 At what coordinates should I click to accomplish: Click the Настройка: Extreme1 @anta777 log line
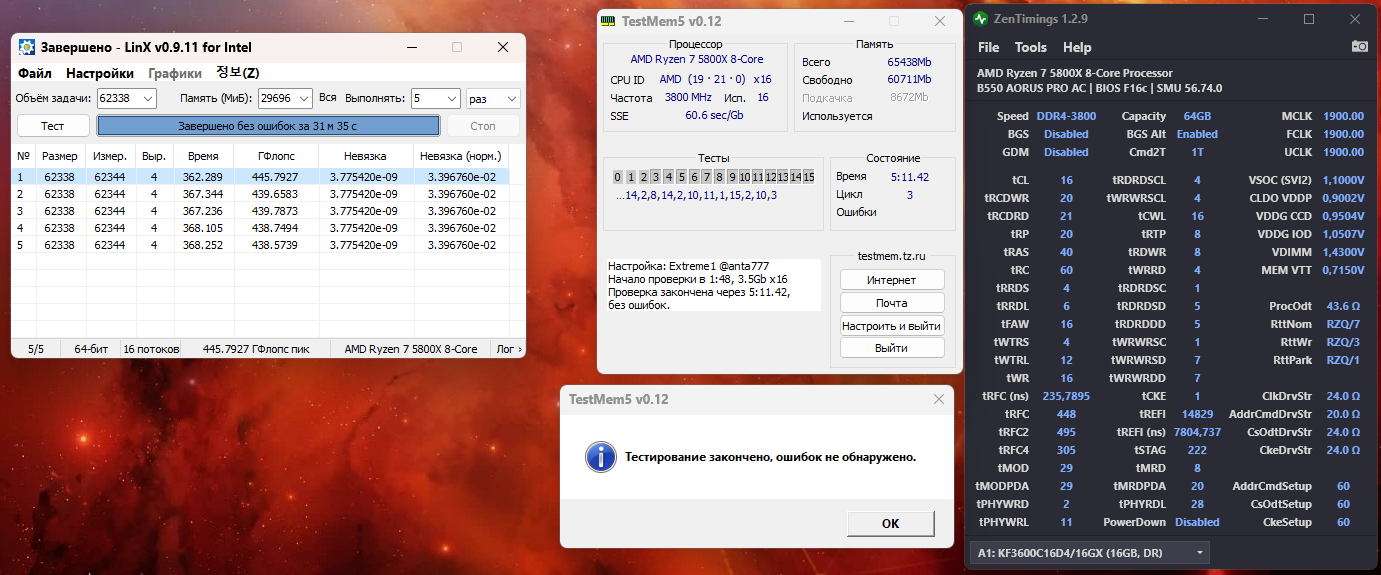tap(689, 266)
